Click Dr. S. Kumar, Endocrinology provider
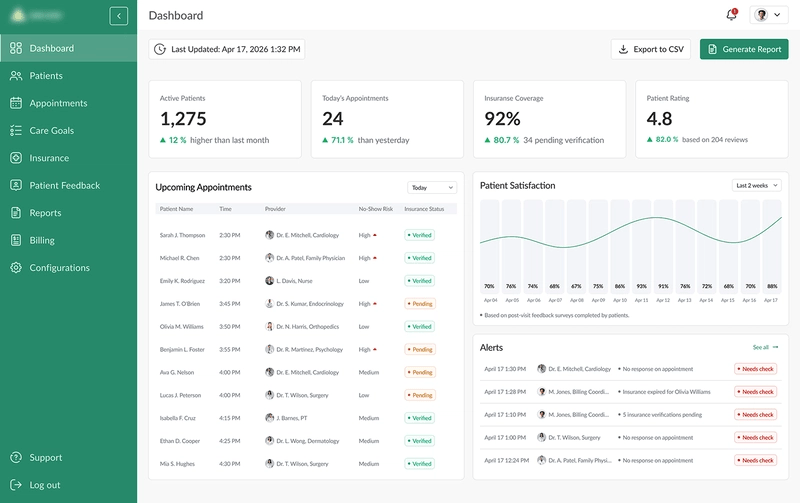This screenshot has width=800, height=503. (x=310, y=304)
